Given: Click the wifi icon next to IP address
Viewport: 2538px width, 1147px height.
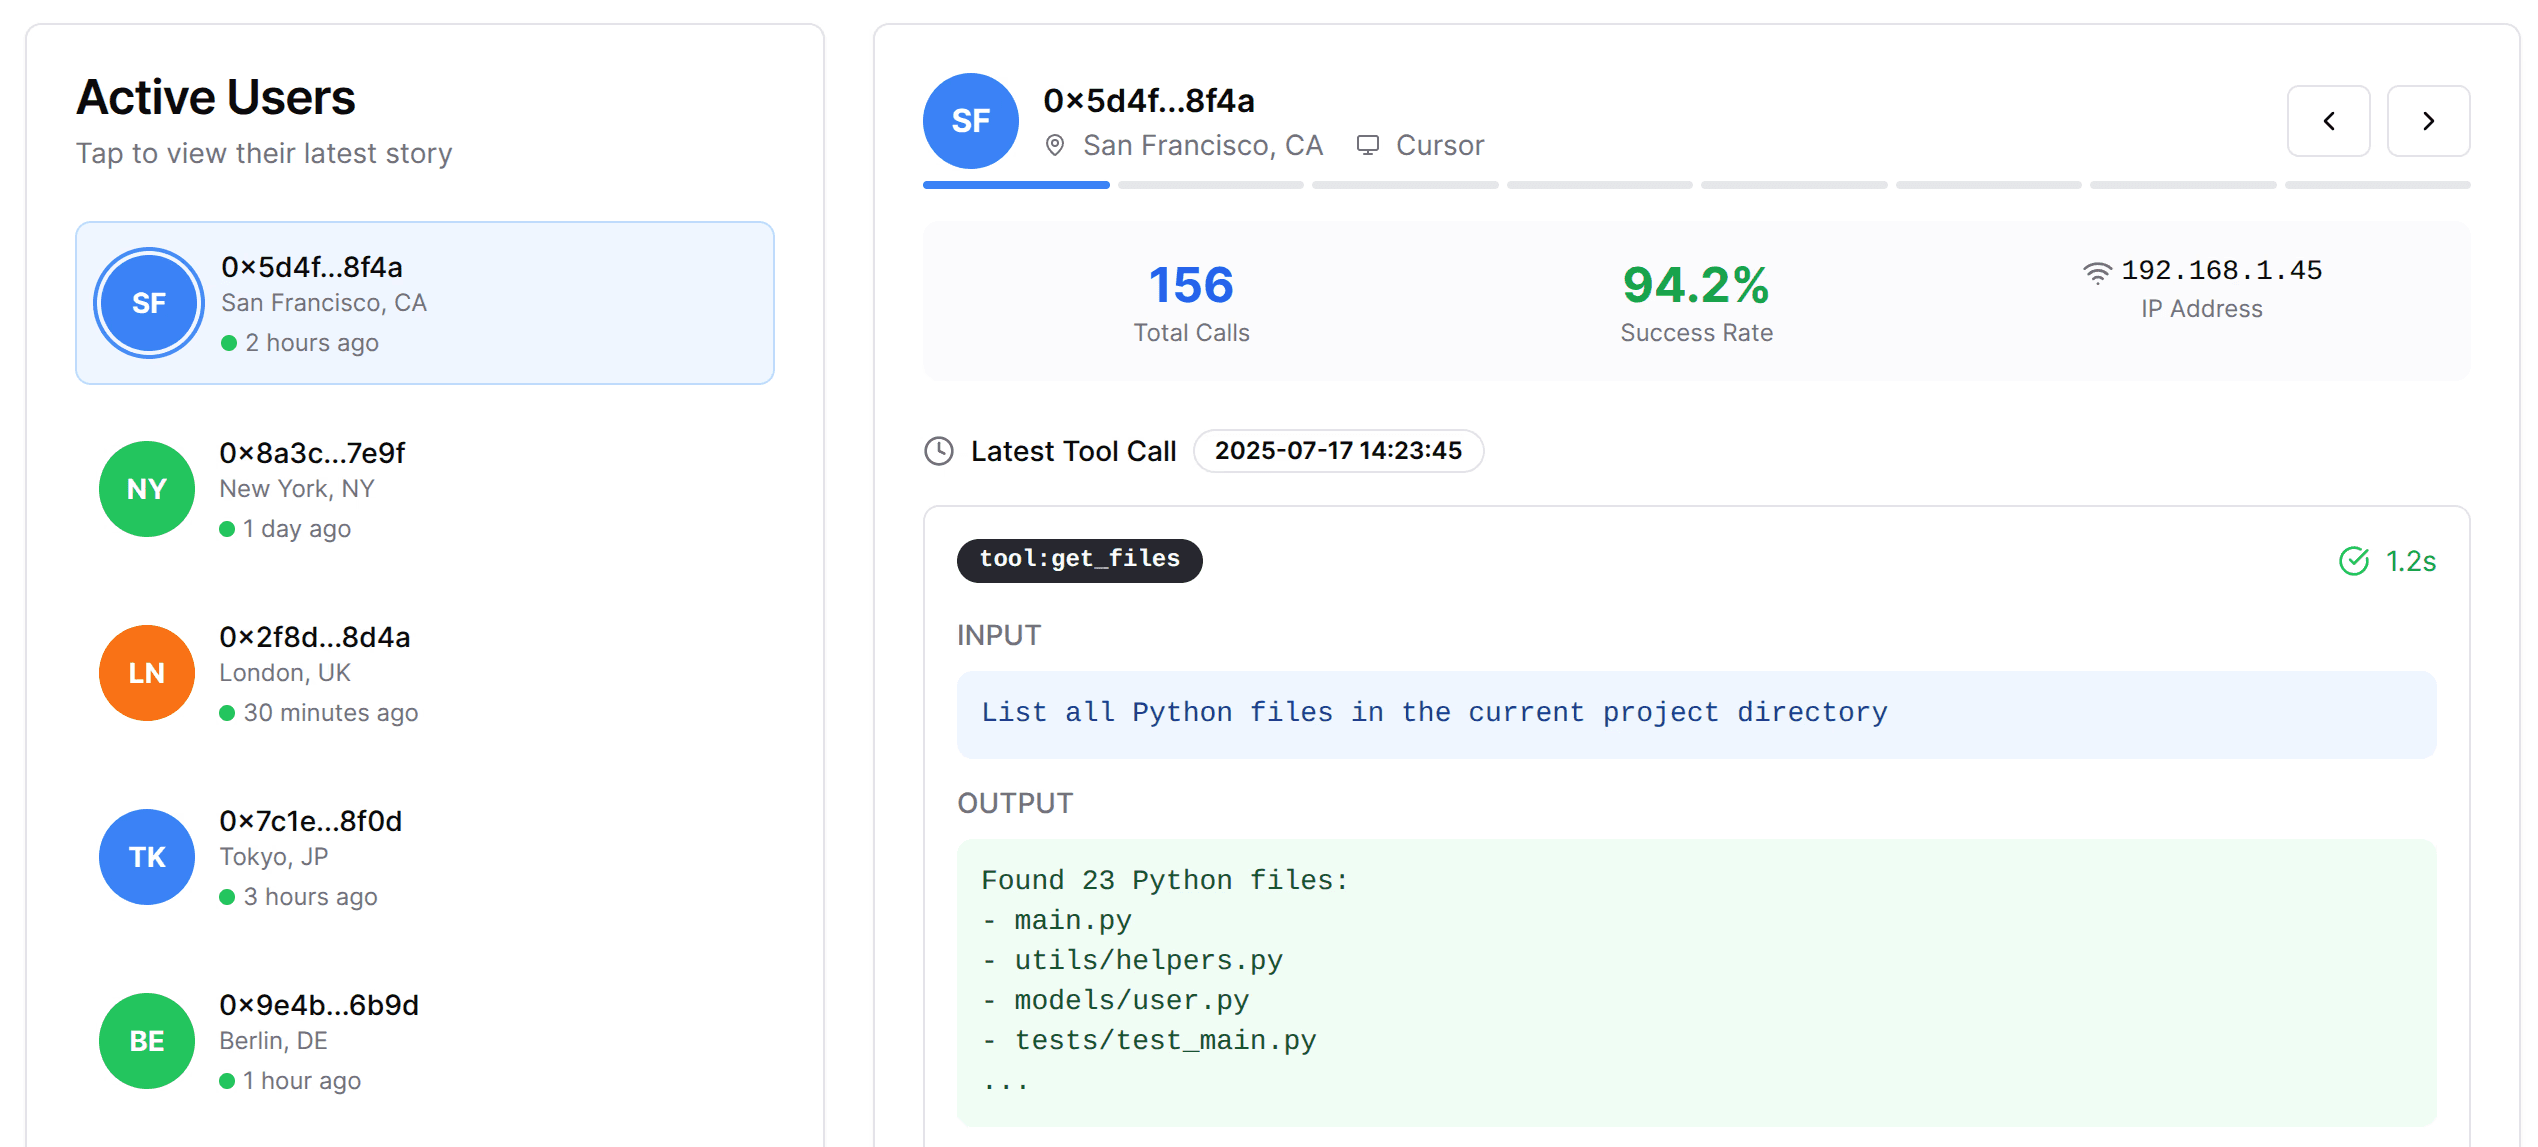Looking at the screenshot, I should 2097,272.
